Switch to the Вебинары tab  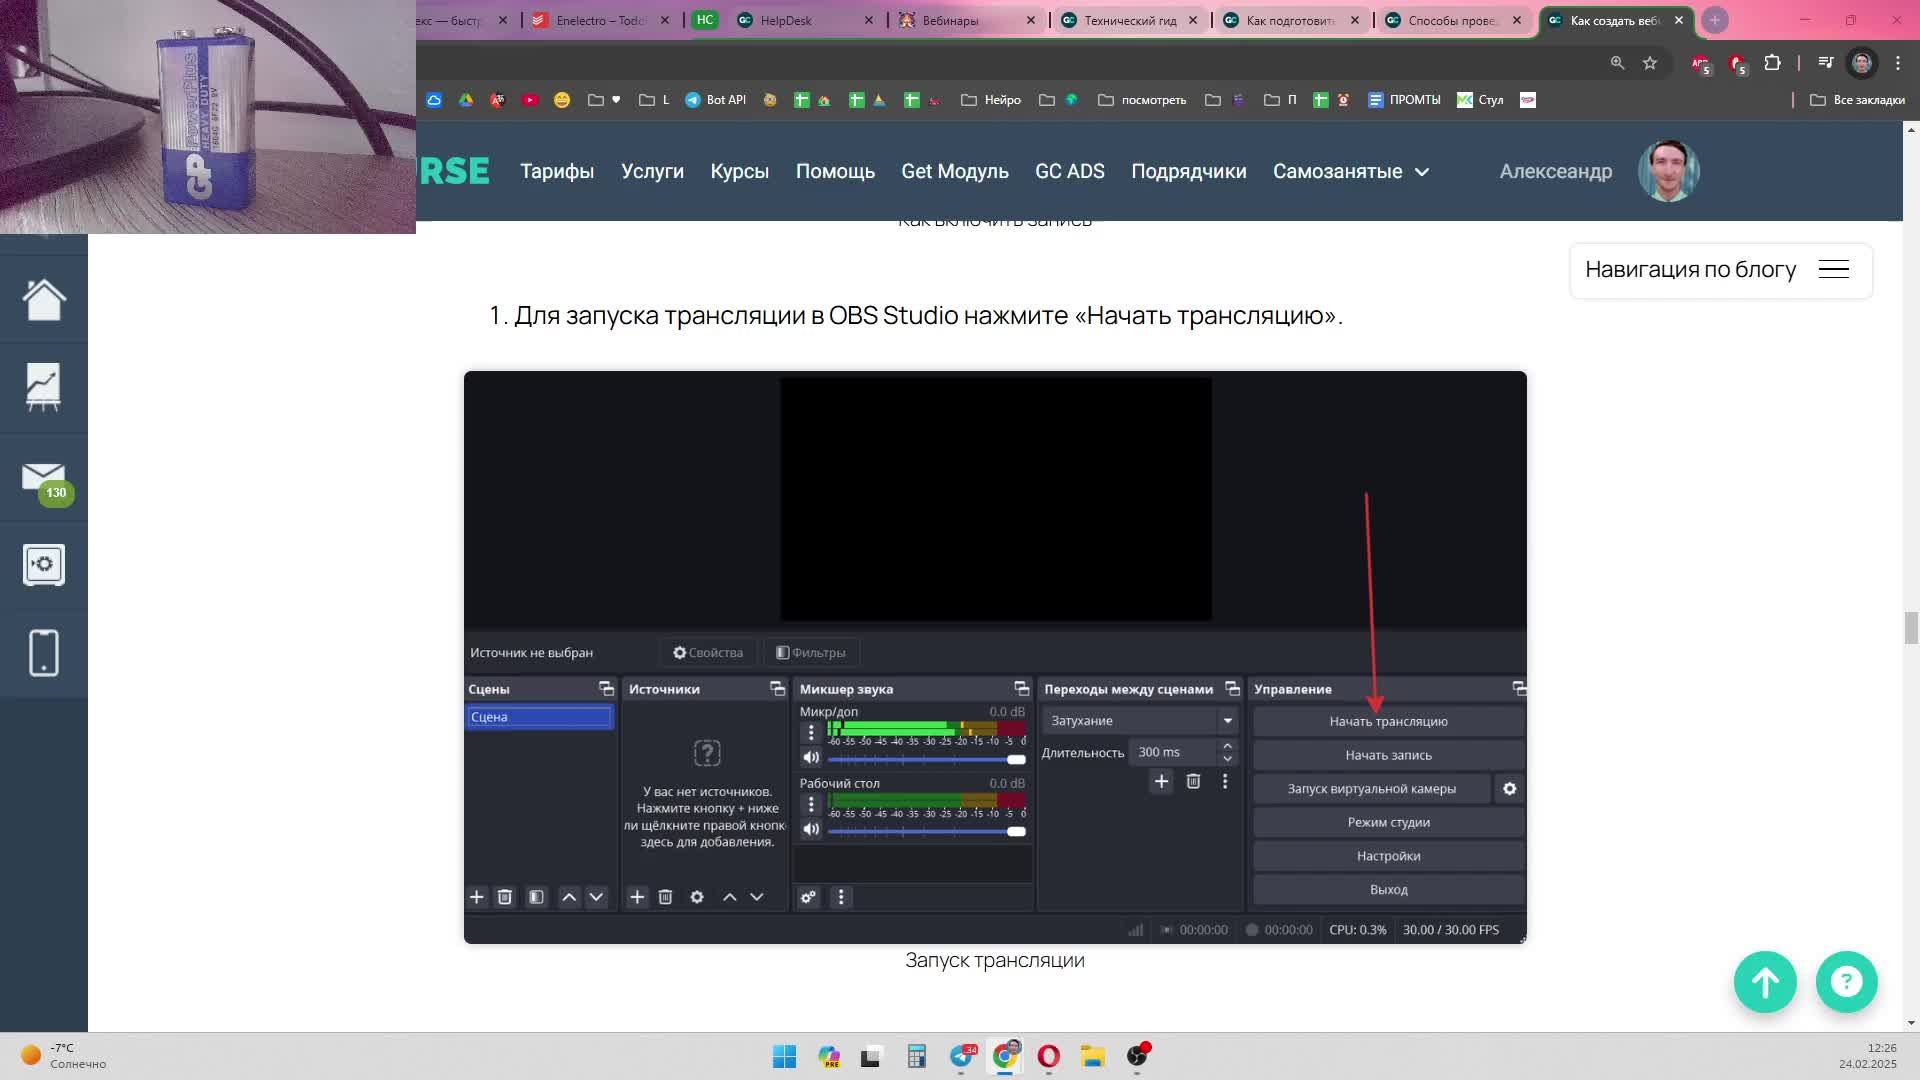point(967,20)
